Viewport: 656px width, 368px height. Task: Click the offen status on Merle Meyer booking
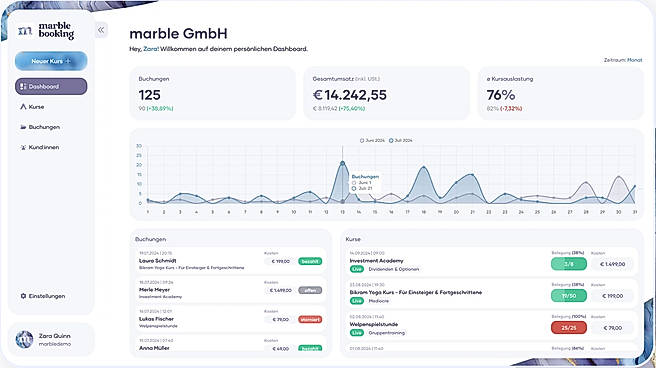tap(310, 290)
